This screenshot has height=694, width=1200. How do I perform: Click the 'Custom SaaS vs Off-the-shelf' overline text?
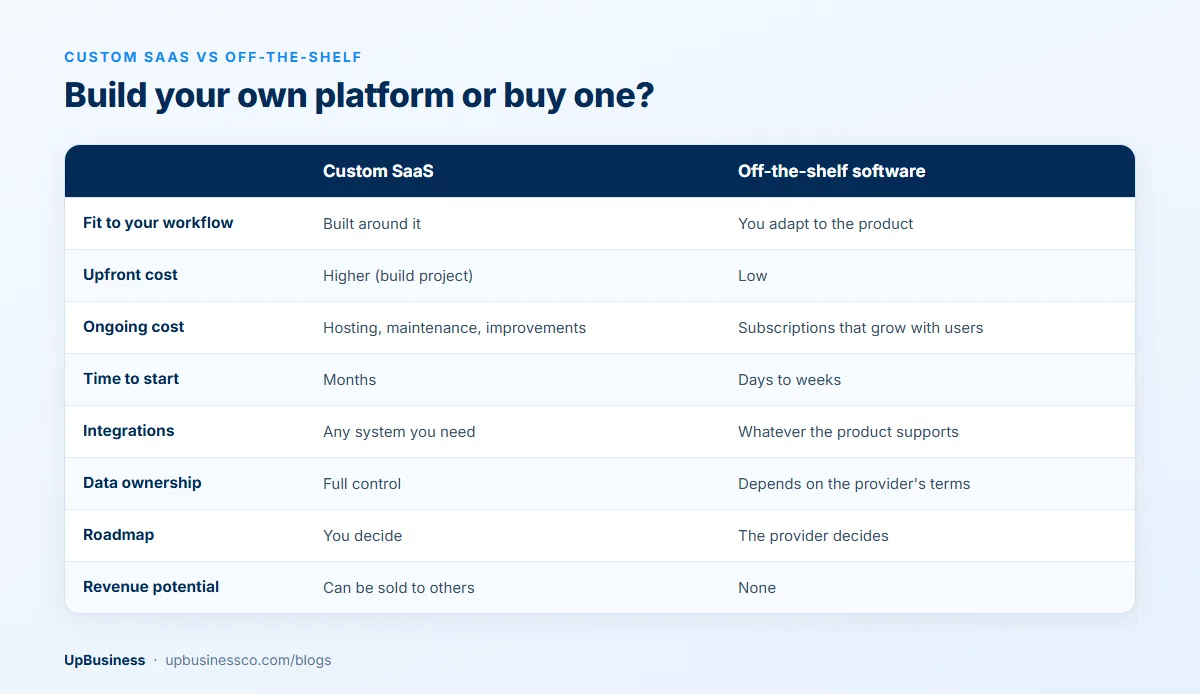213,57
